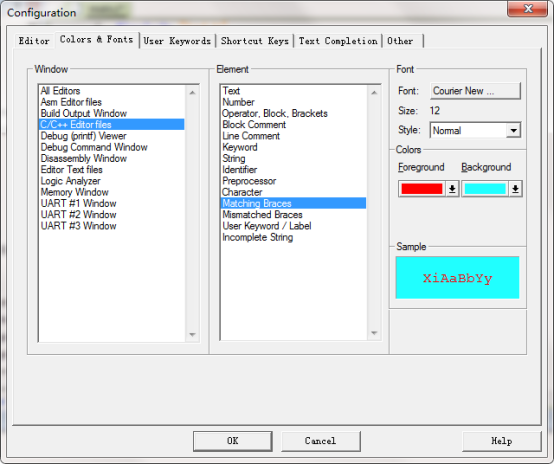
Task: Select Asm Editor files entry
Action: (x=111, y=102)
